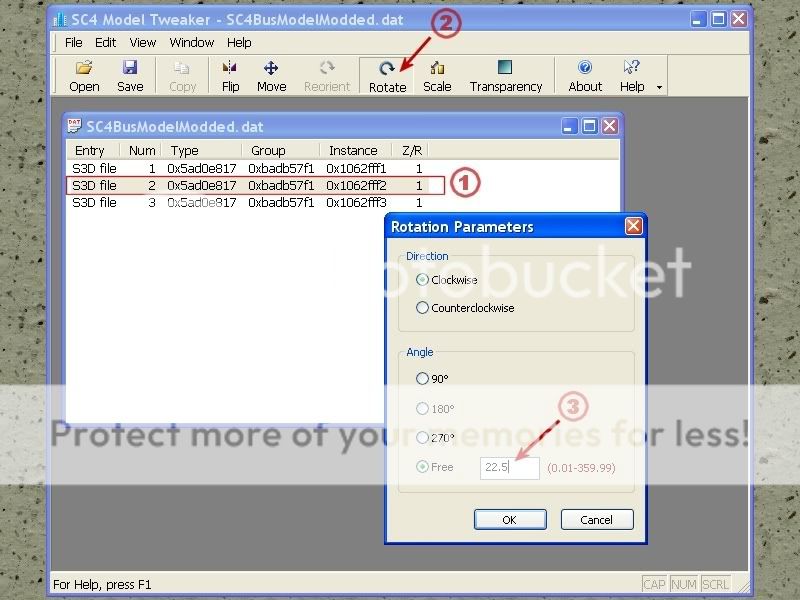This screenshot has width=800, height=600.
Task: Select the Move tool
Action: pos(271,76)
